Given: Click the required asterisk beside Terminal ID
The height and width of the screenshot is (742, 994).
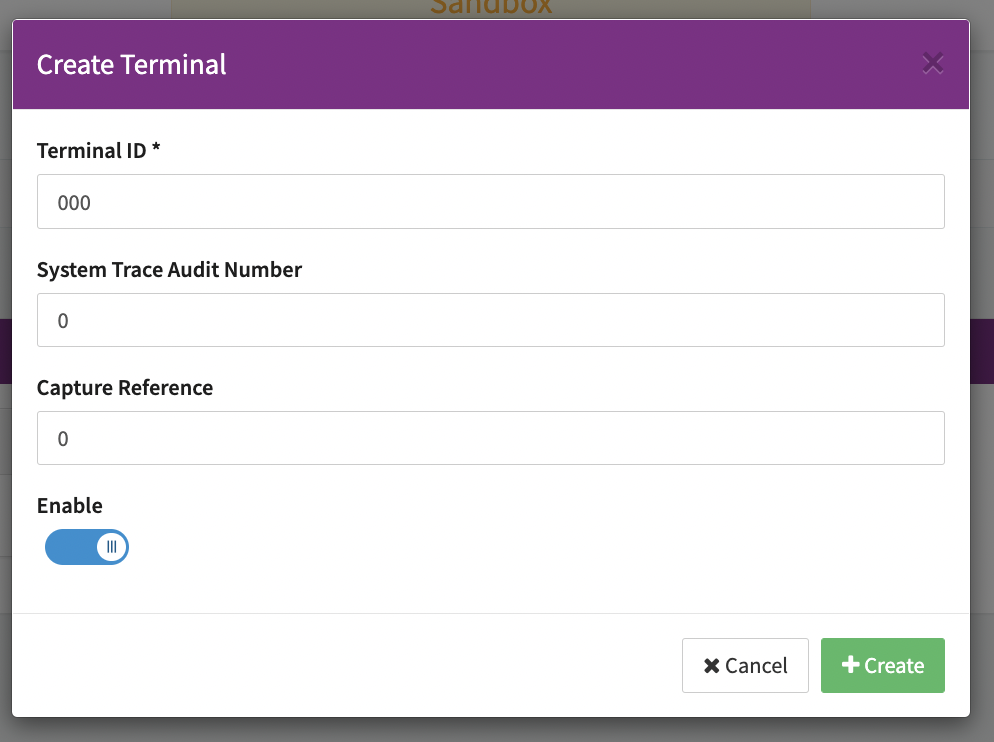Looking at the screenshot, I should click(x=156, y=150).
